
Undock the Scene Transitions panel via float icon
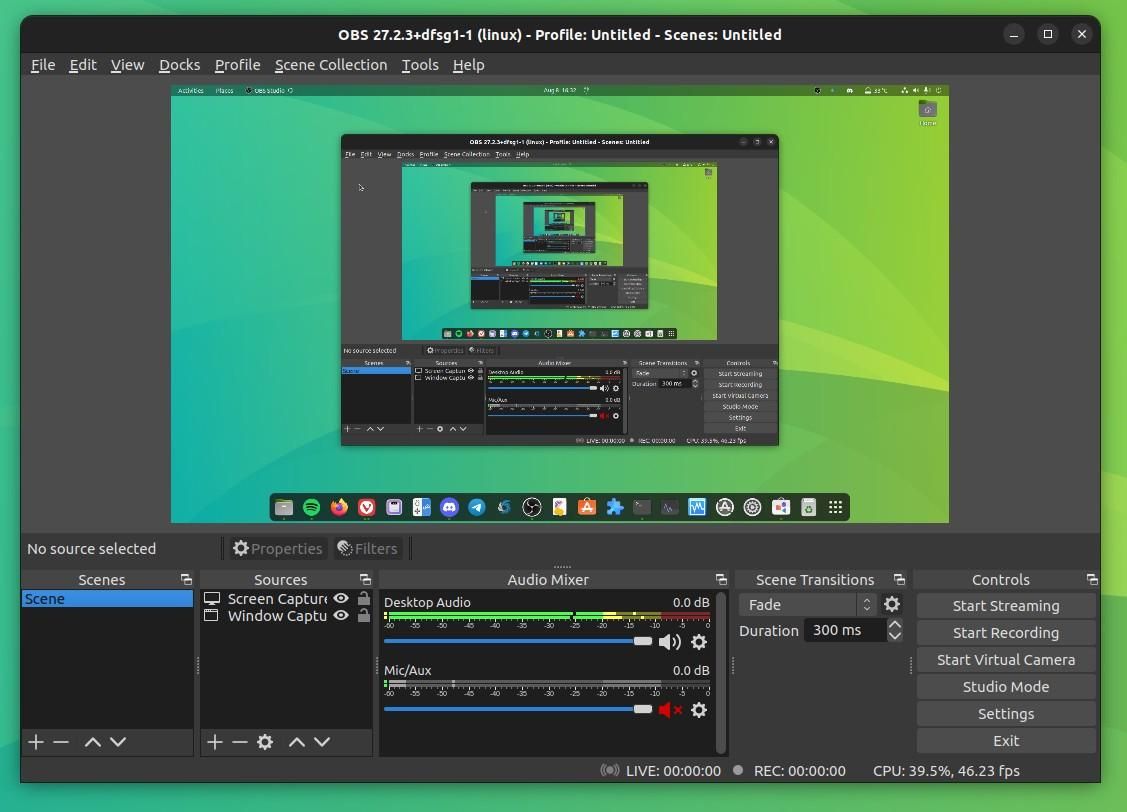[x=899, y=579]
